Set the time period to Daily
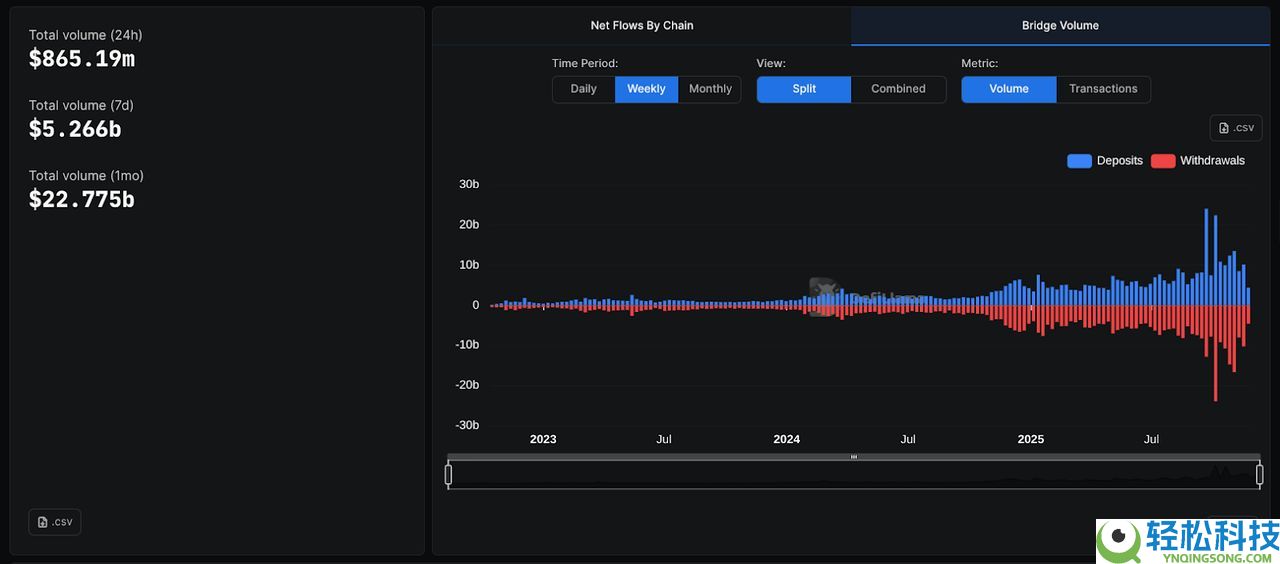1280x564 pixels. point(583,89)
